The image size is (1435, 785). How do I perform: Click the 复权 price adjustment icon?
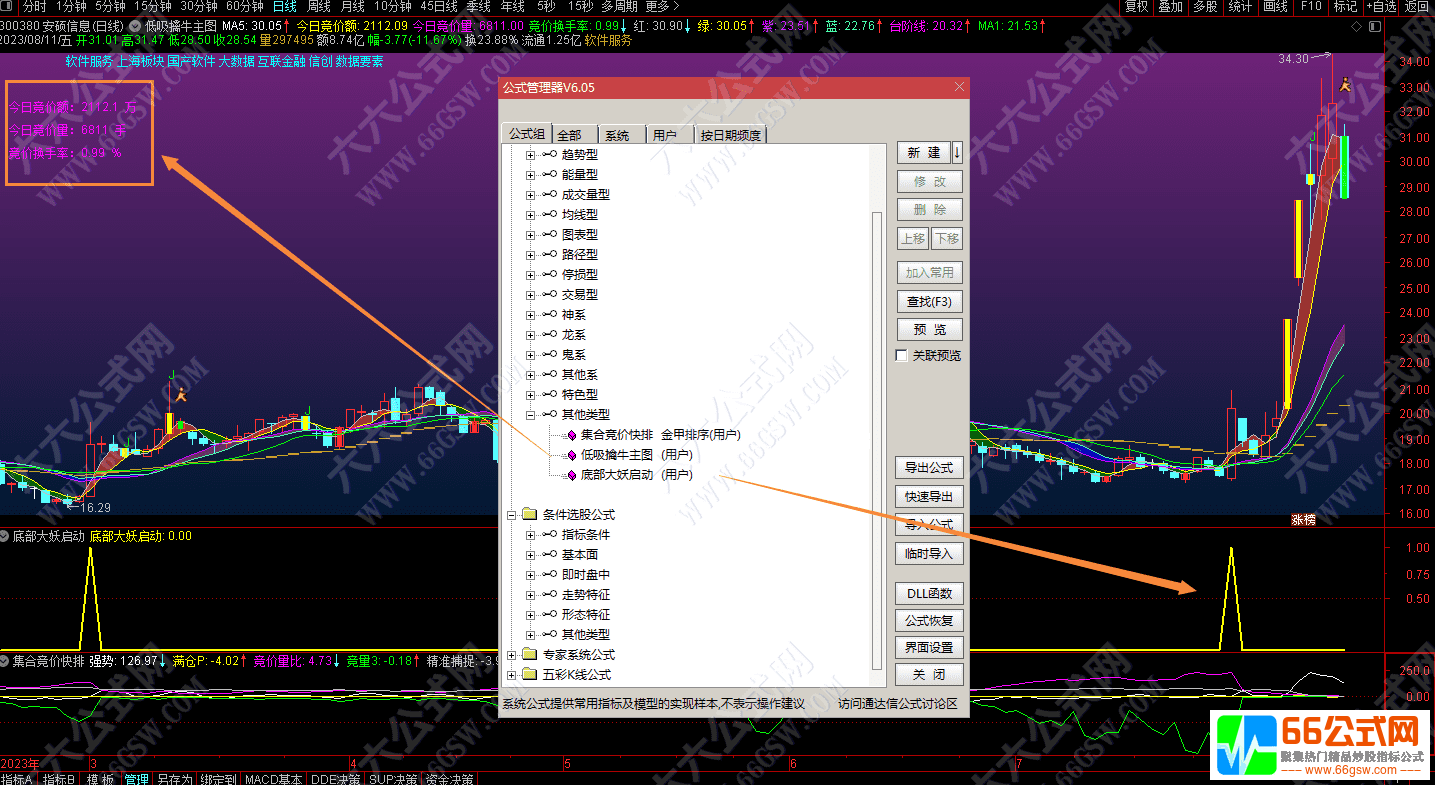pos(1136,6)
